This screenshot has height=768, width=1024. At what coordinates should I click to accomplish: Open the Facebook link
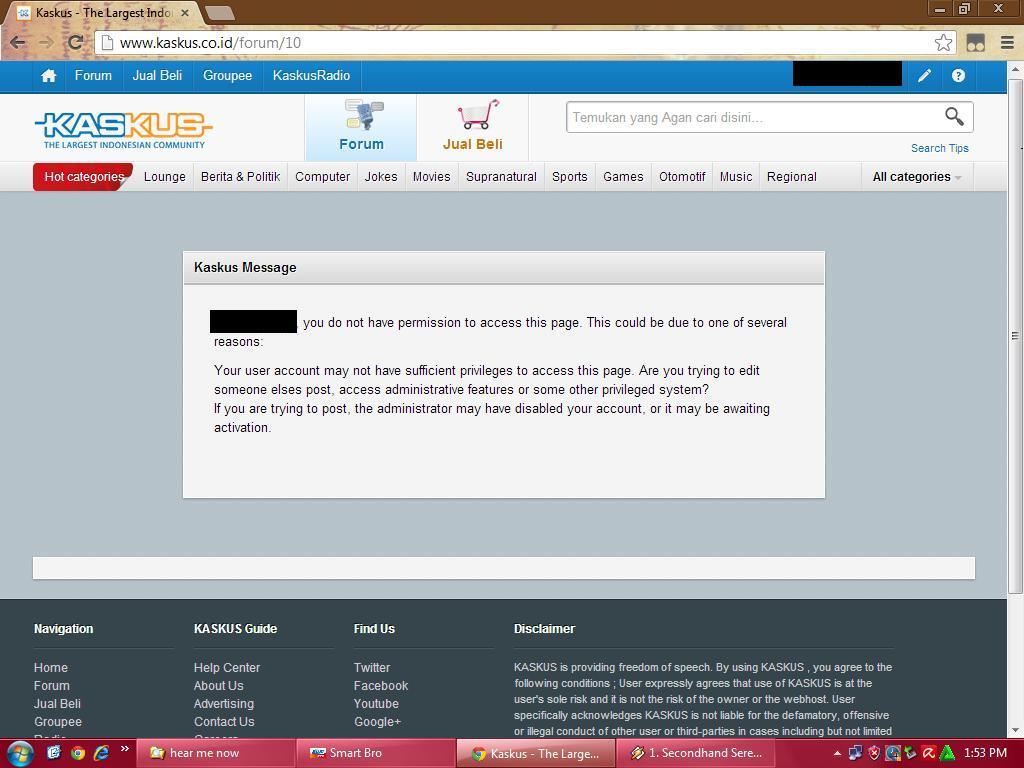(381, 686)
